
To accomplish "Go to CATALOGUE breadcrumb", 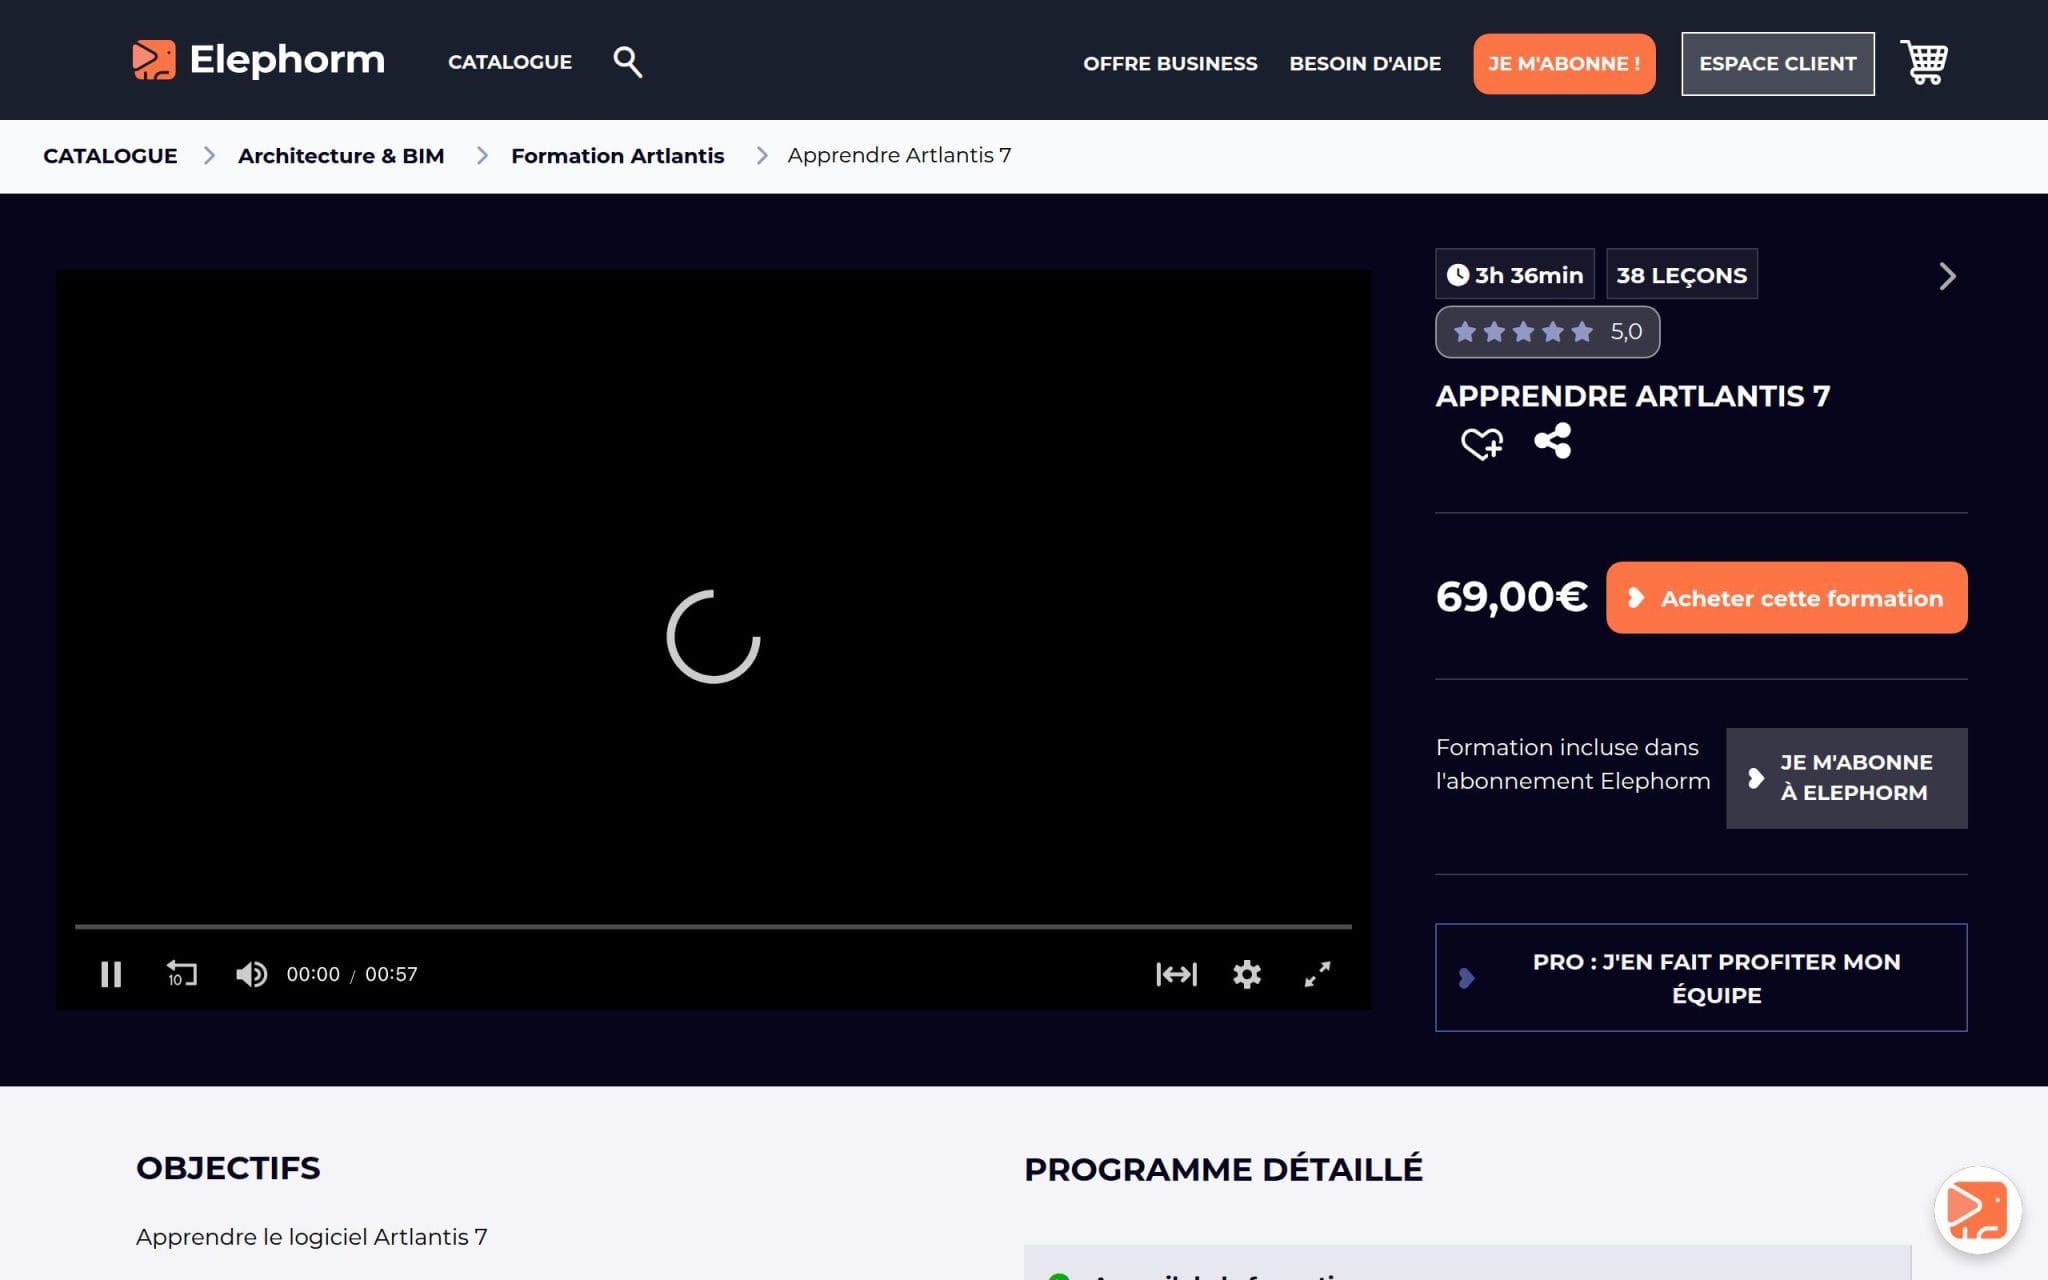I will tap(110, 156).
